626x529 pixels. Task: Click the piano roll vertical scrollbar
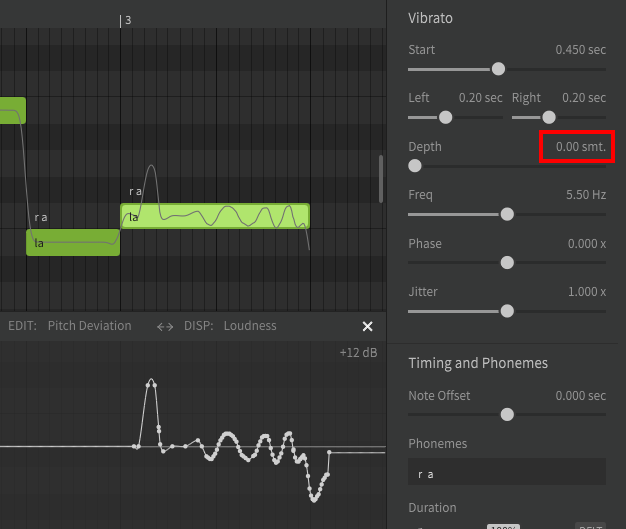(380, 179)
